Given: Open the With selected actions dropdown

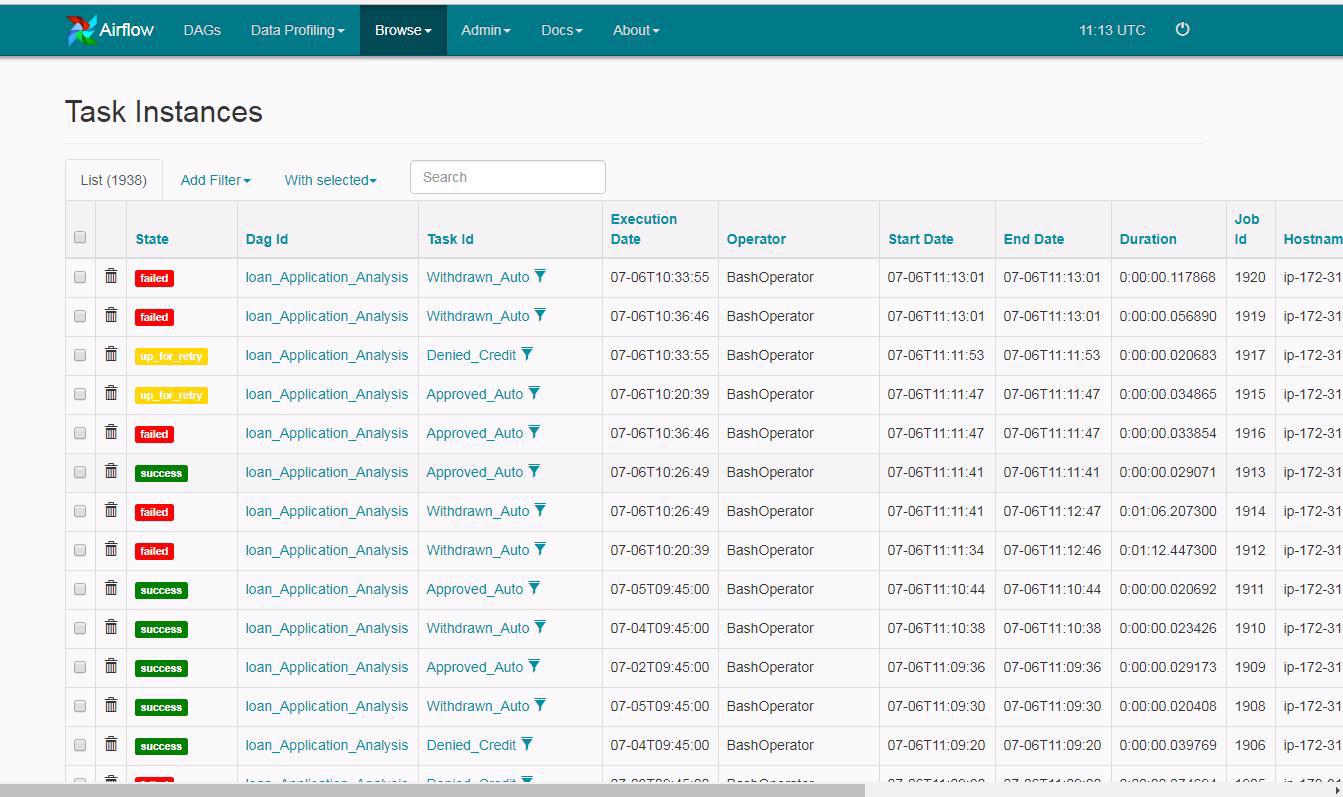Looking at the screenshot, I should pos(330,180).
